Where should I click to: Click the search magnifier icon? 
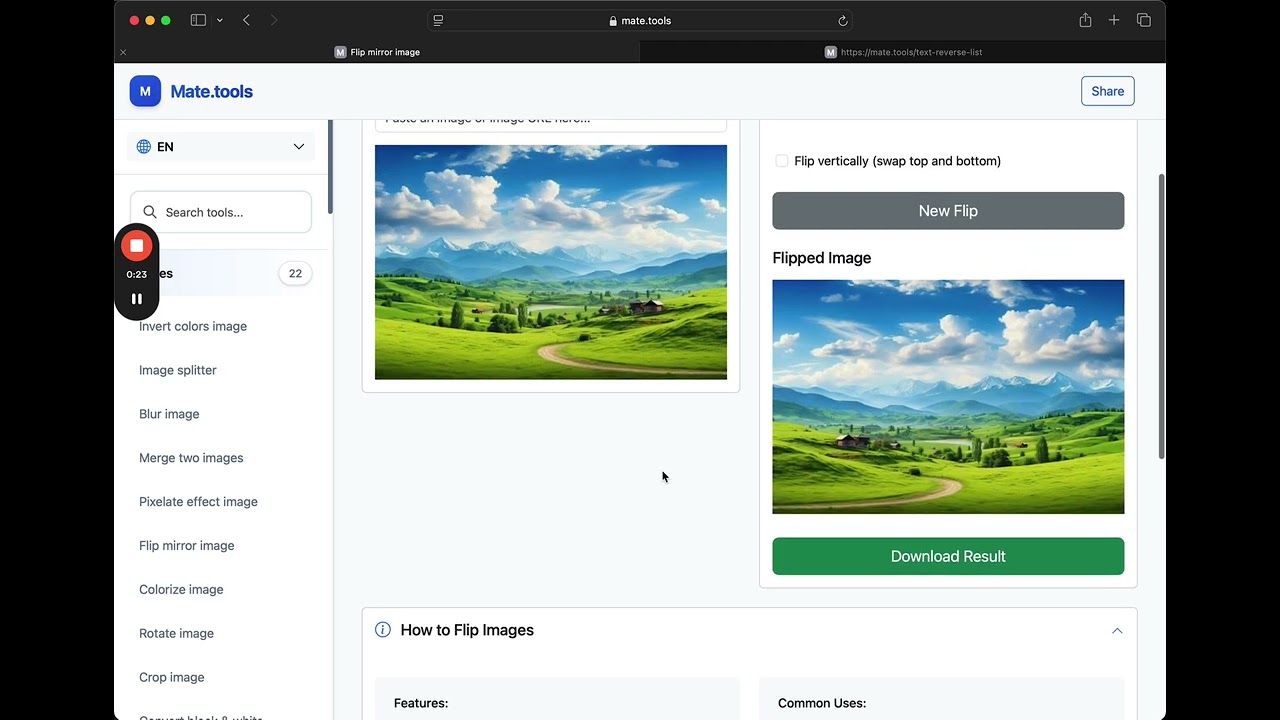(x=150, y=212)
